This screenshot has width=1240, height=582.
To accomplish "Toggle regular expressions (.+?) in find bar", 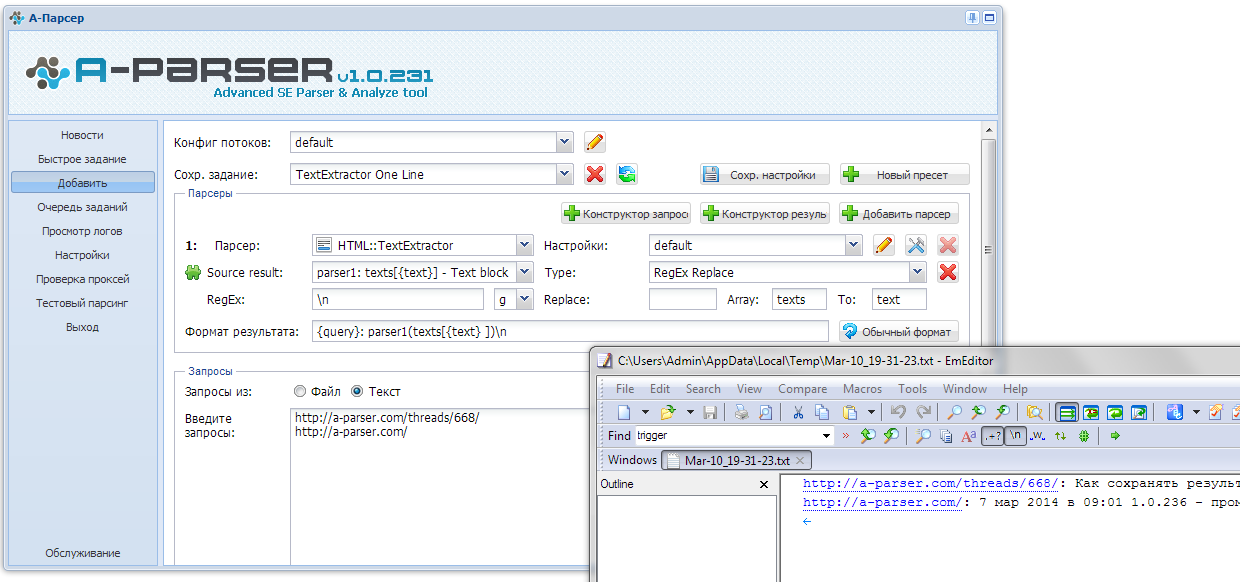I will pyautogui.click(x=993, y=436).
